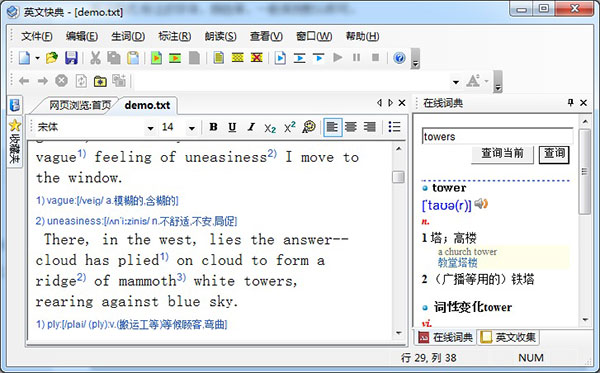This screenshot has height=373, width=600.
Task: Toggle italic formatting
Action: (x=251, y=127)
